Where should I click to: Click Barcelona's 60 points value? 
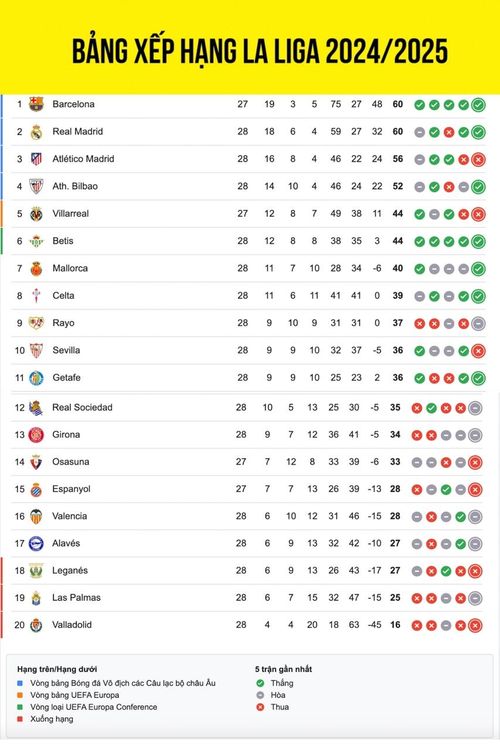(x=398, y=104)
